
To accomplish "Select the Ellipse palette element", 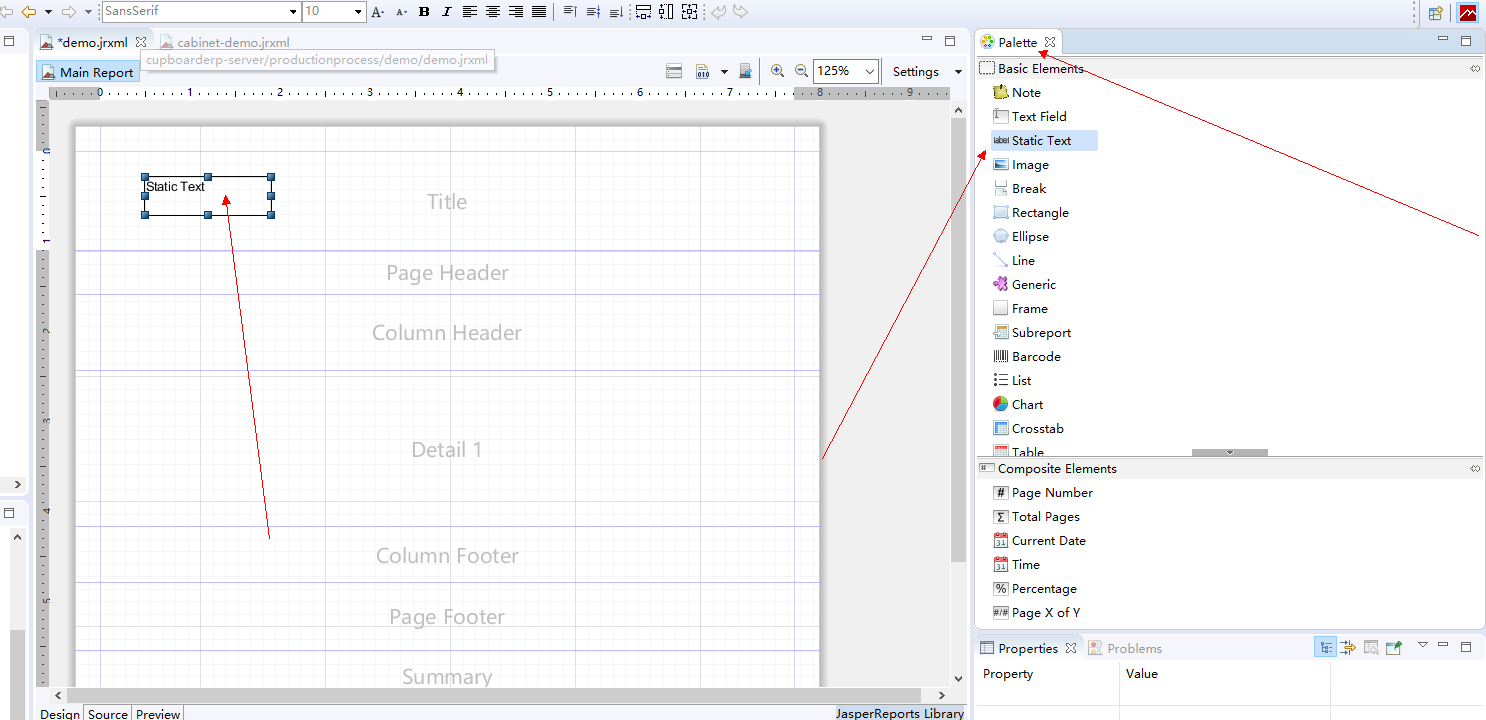I will [1020, 237].
